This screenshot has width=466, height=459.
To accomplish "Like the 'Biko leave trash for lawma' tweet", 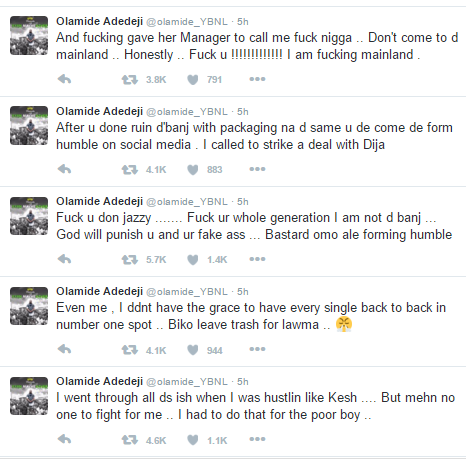I will (193, 350).
